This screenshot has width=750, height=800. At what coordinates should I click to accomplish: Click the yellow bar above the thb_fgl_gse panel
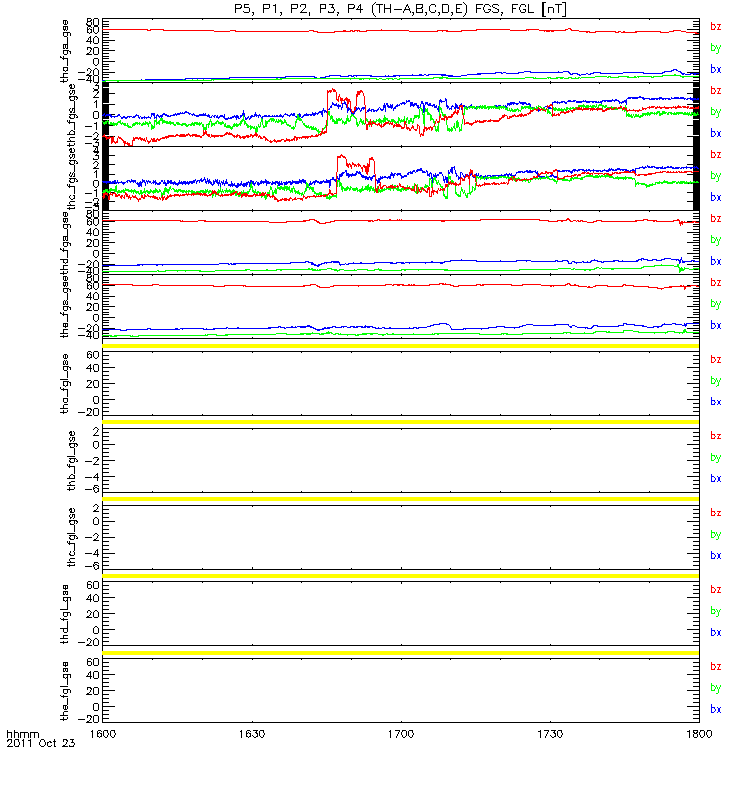coord(401,422)
